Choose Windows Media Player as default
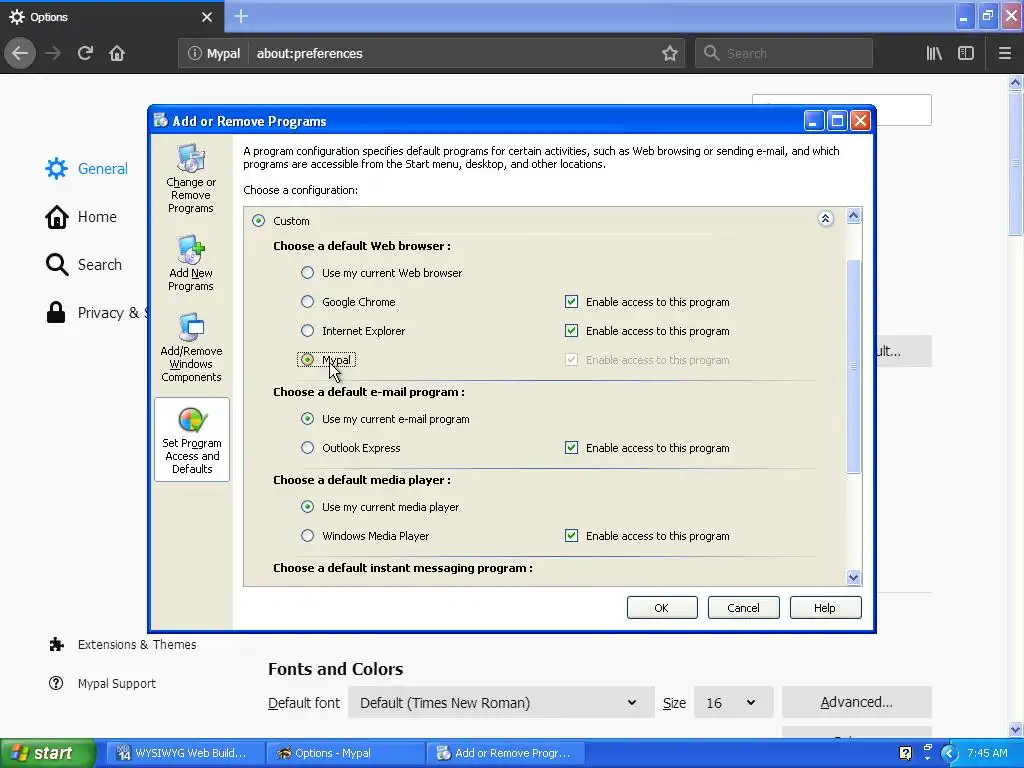 pos(307,536)
